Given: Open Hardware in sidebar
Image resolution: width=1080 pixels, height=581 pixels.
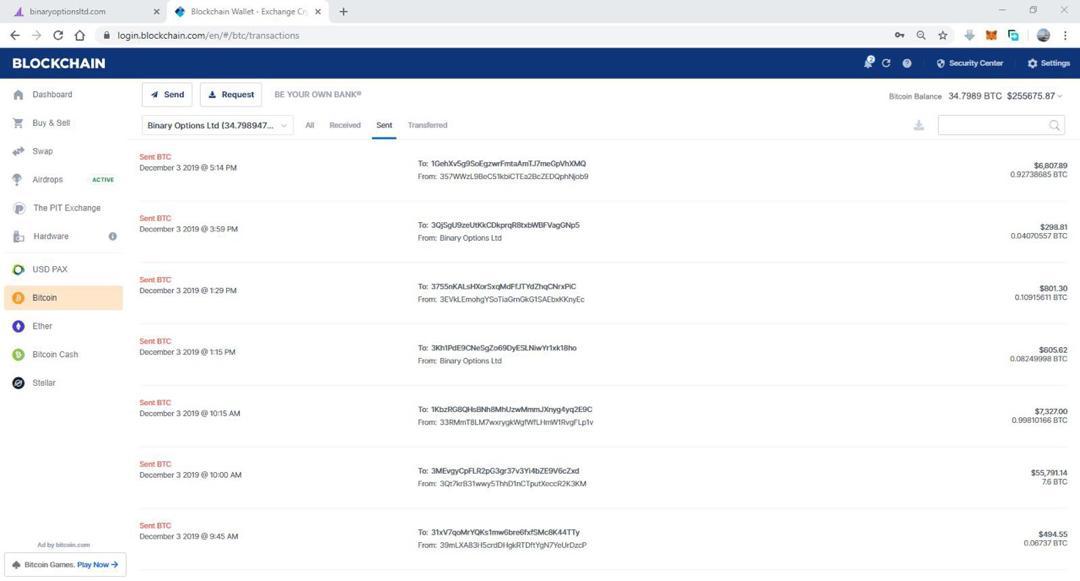Looking at the screenshot, I should point(51,236).
